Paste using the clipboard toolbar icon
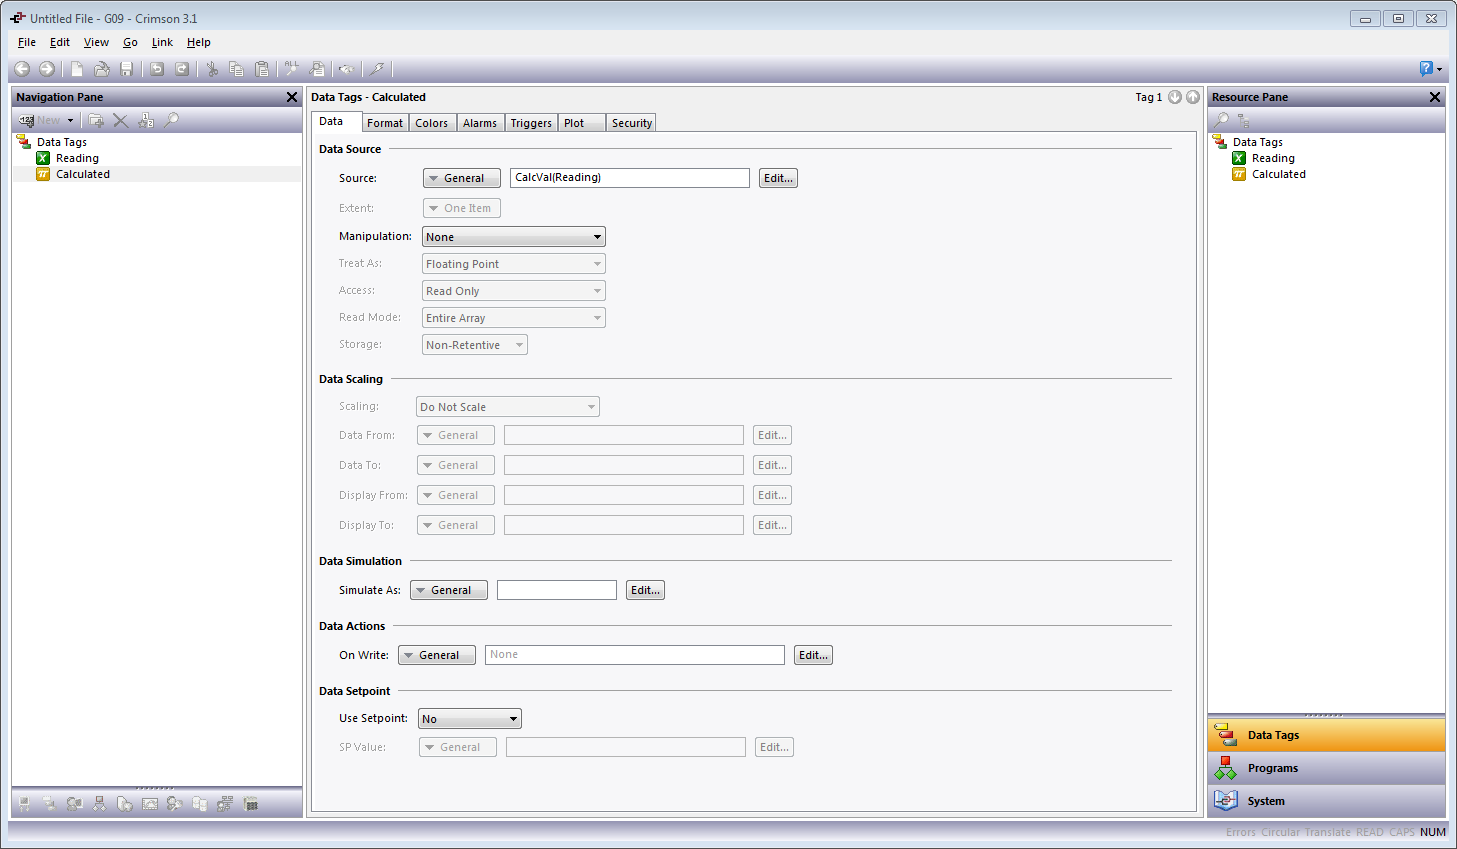Viewport: 1457px width, 849px height. point(262,69)
